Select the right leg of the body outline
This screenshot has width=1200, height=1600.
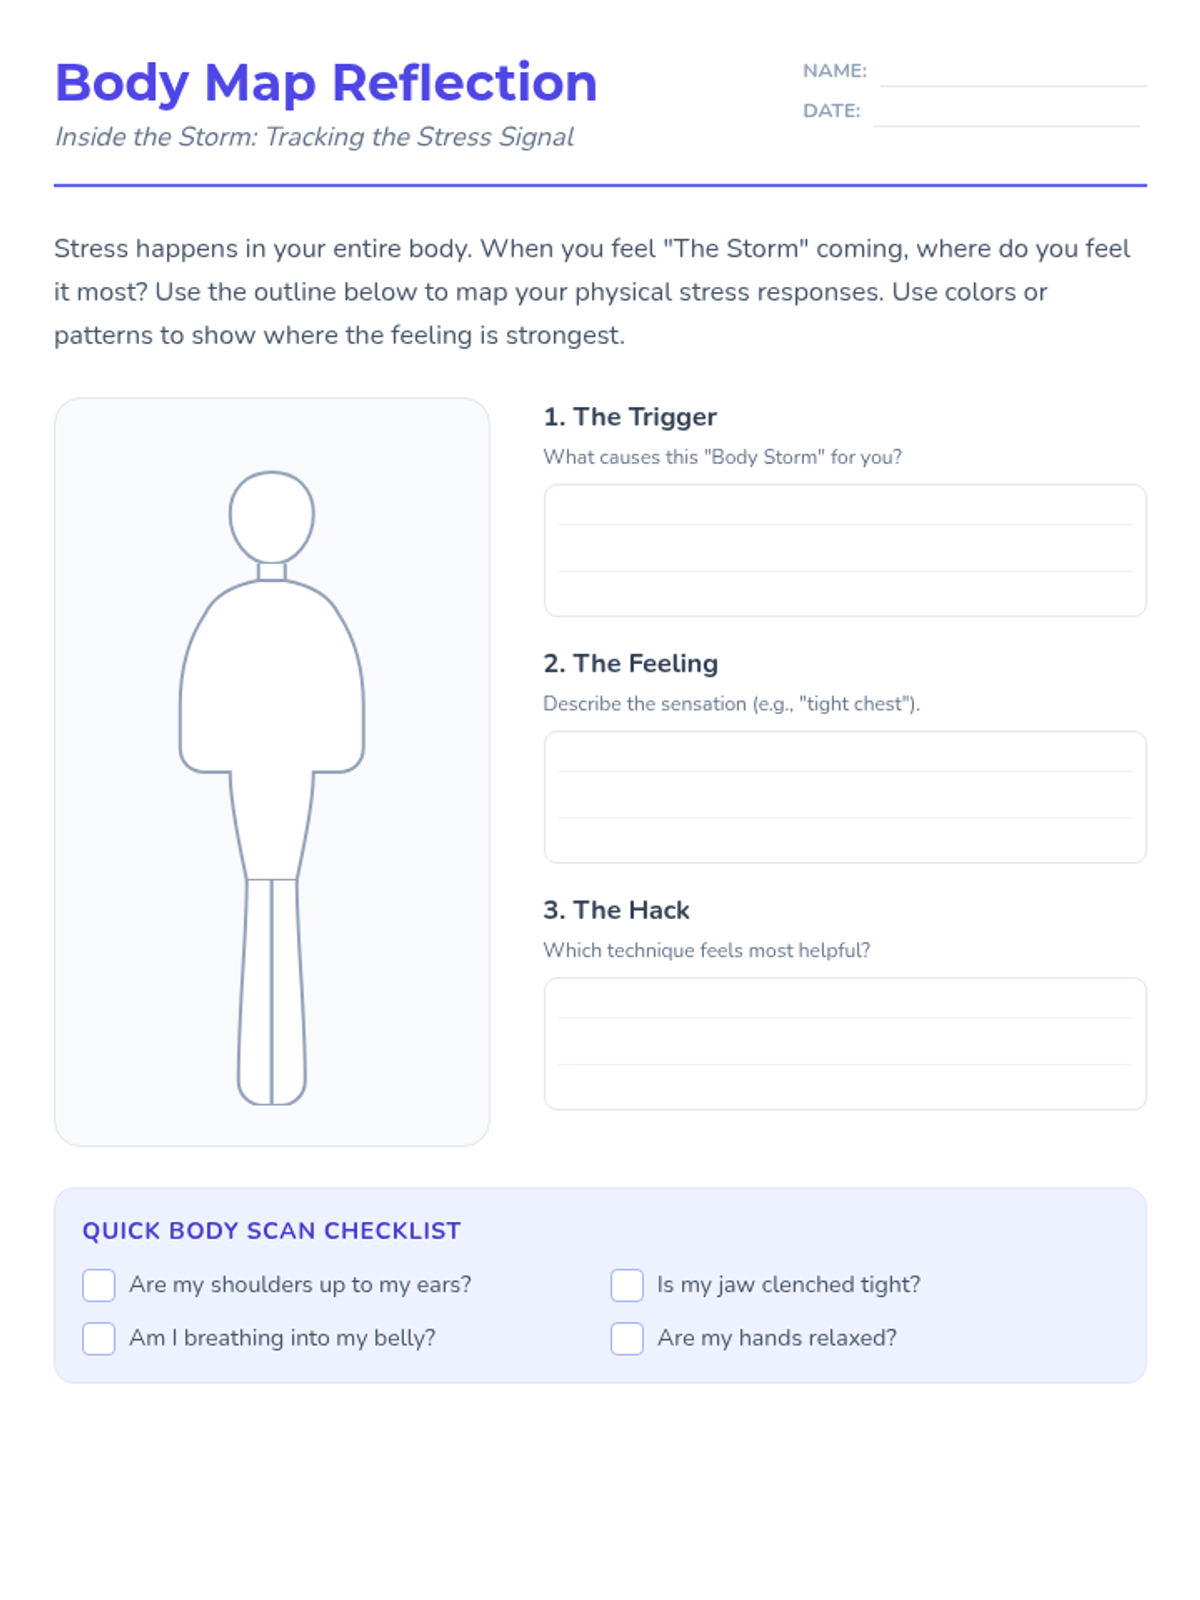coord(288,992)
